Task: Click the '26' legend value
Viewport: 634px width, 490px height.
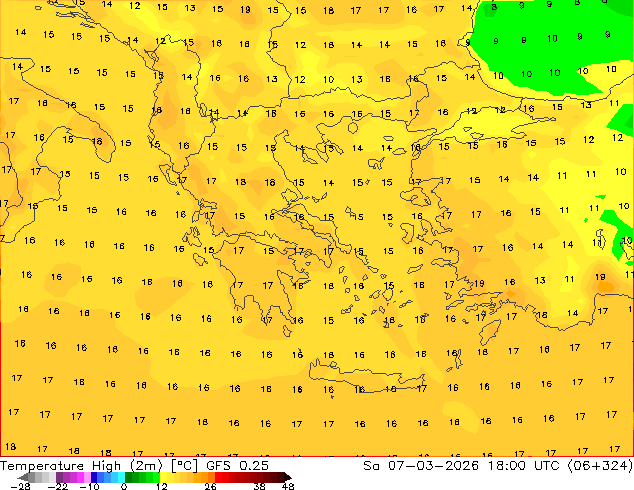Action: pos(210,486)
